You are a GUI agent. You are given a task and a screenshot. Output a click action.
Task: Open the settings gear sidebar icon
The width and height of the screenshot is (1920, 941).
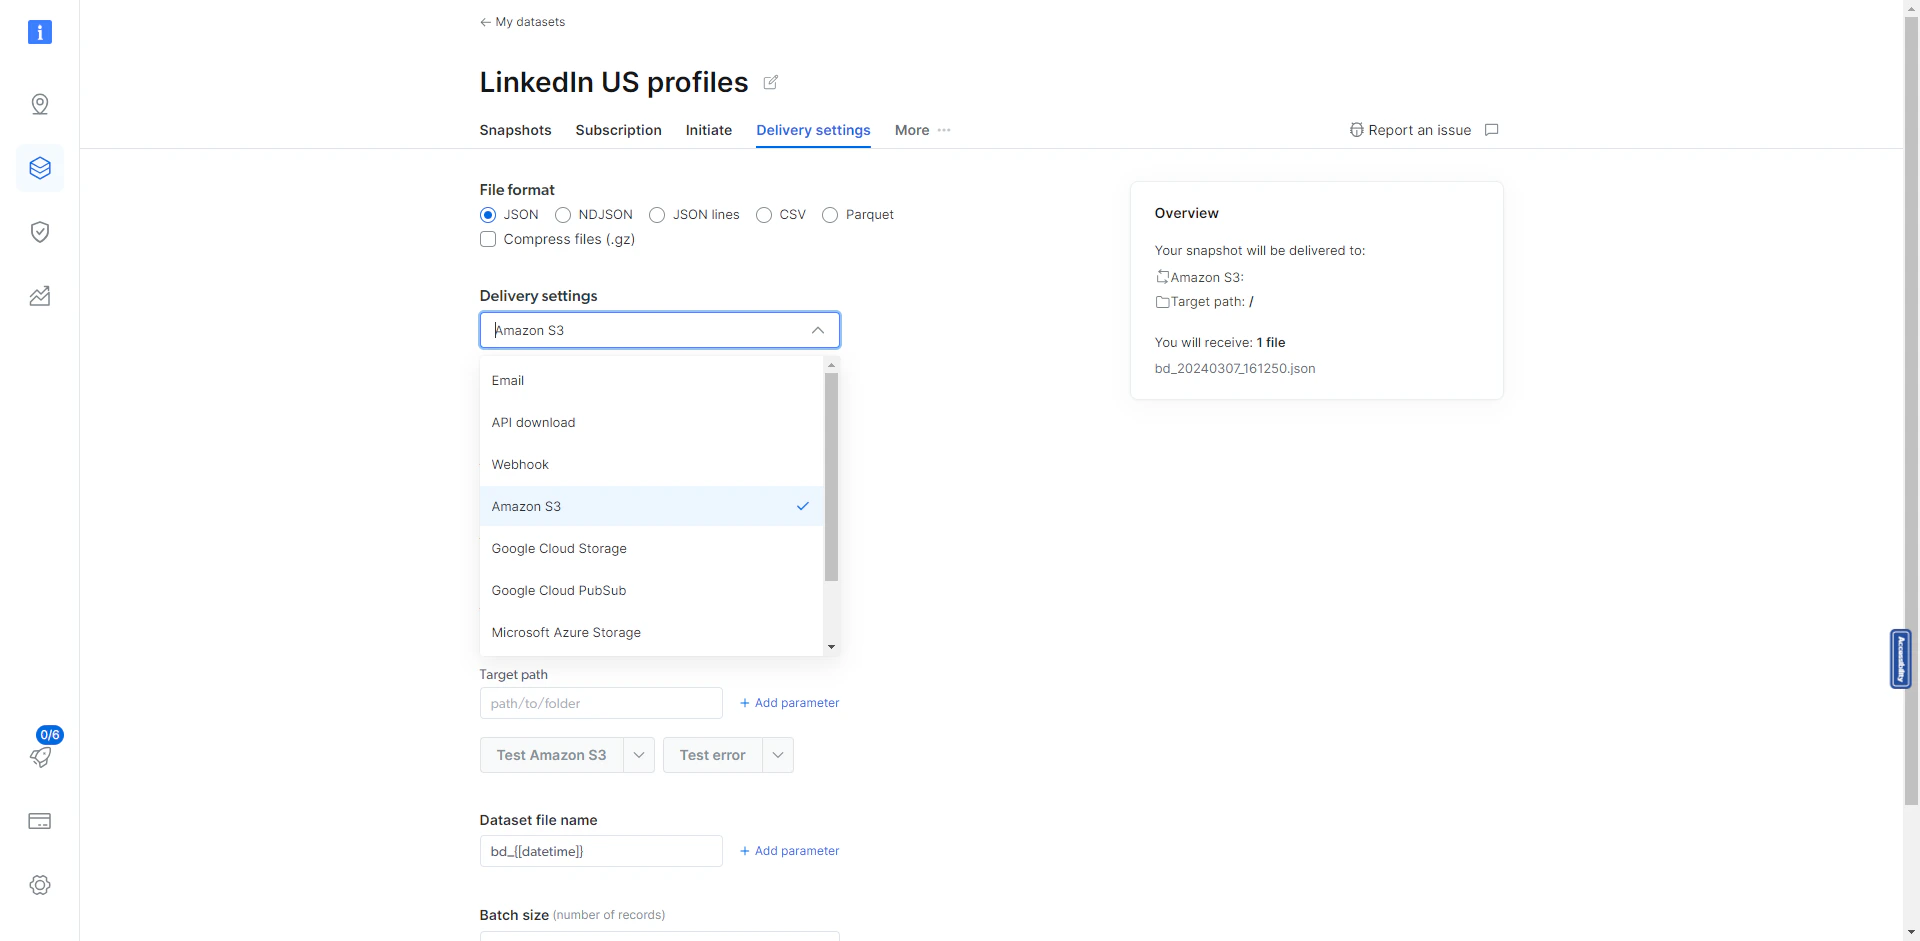coord(40,885)
